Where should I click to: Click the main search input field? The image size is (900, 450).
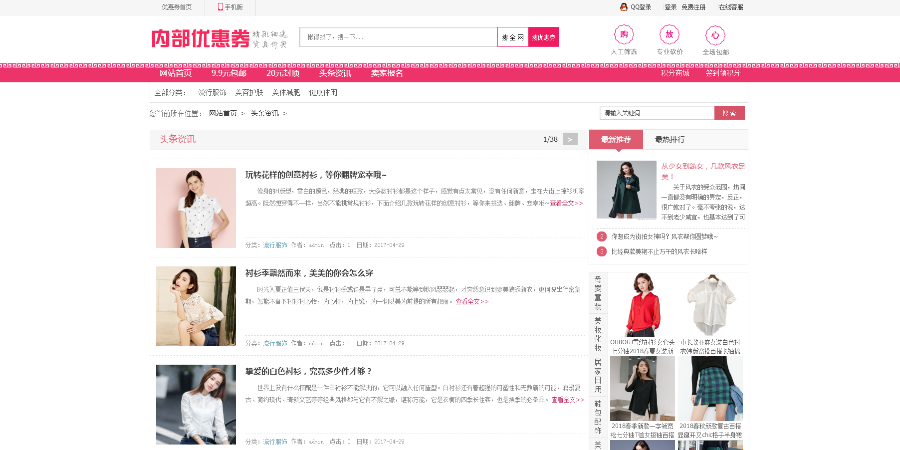pos(398,37)
